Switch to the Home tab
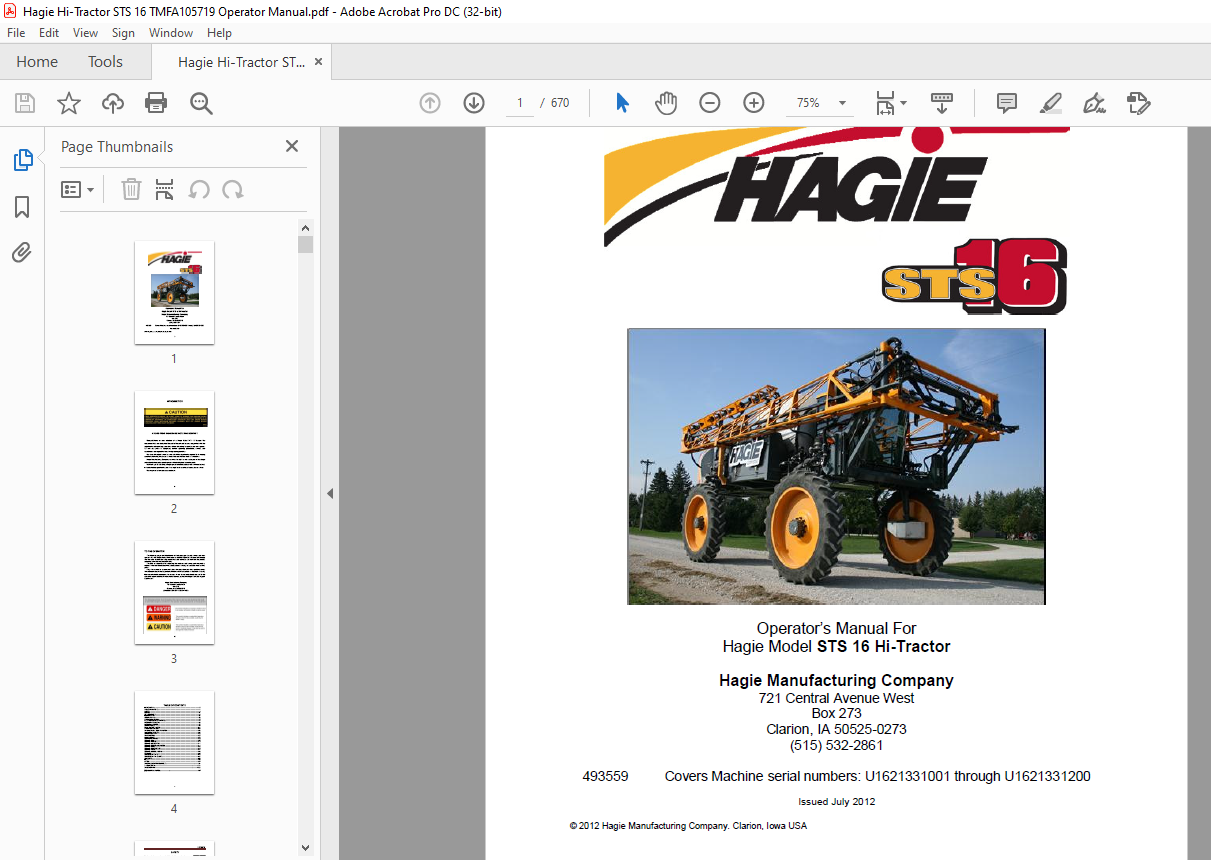 [x=37, y=62]
